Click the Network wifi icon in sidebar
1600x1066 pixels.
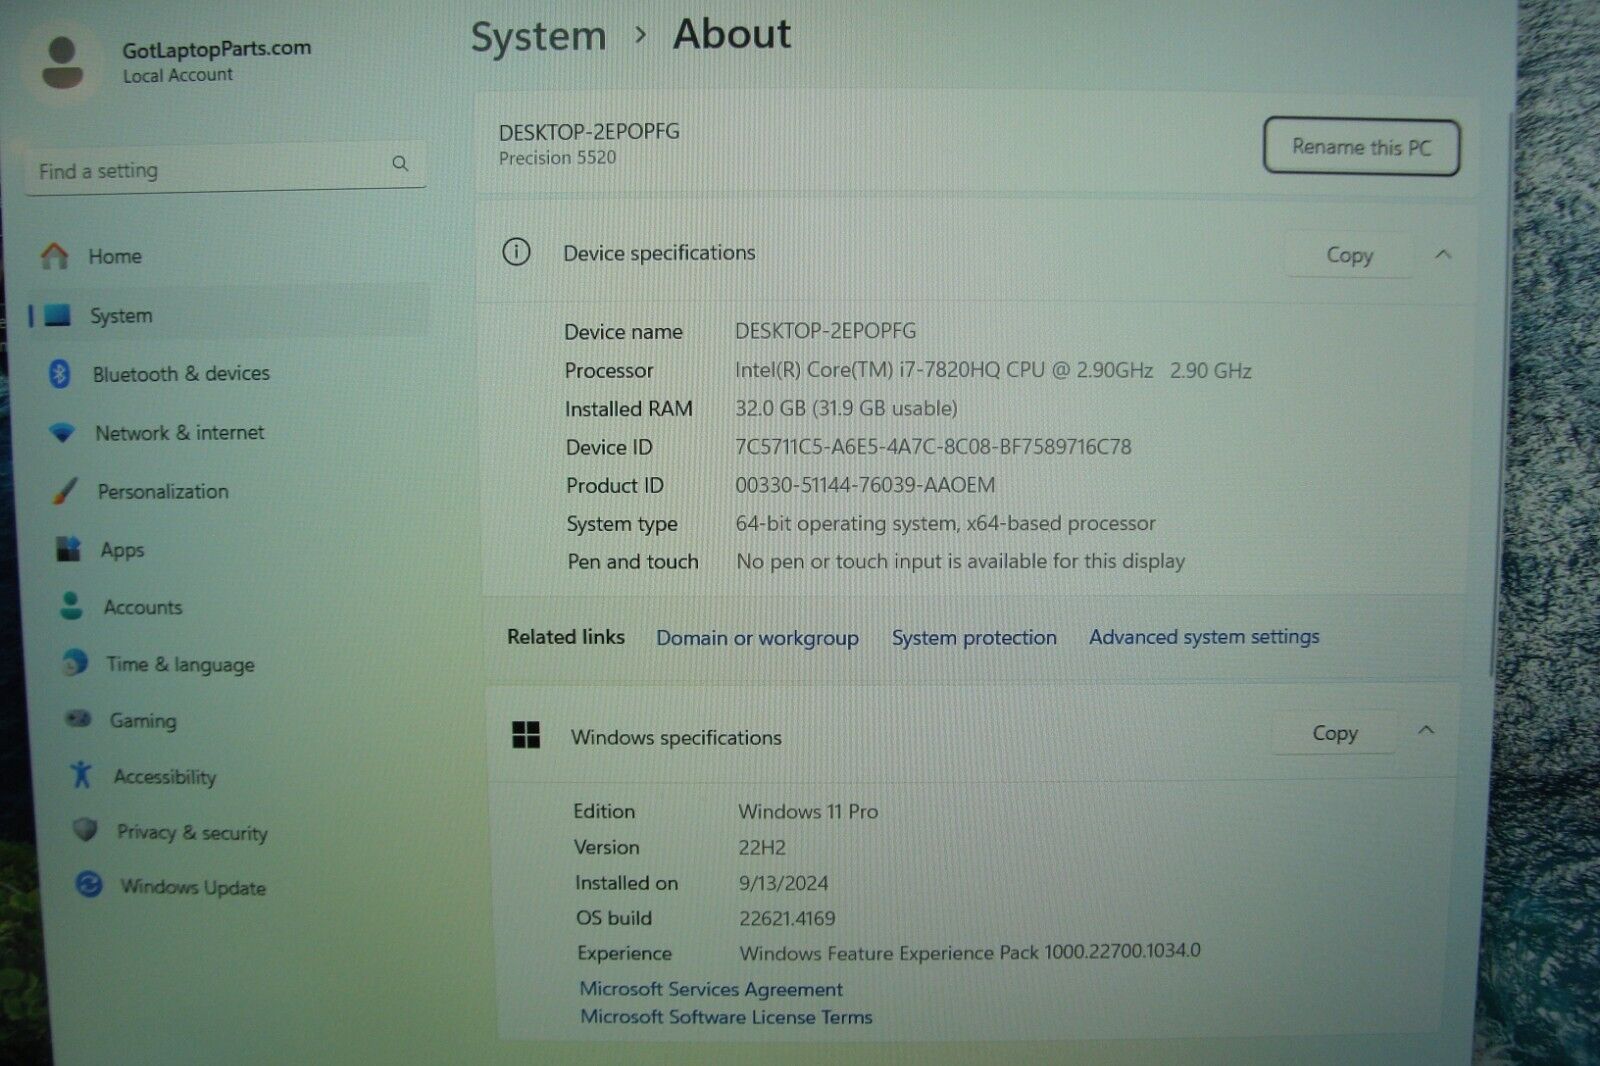click(62, 433)
